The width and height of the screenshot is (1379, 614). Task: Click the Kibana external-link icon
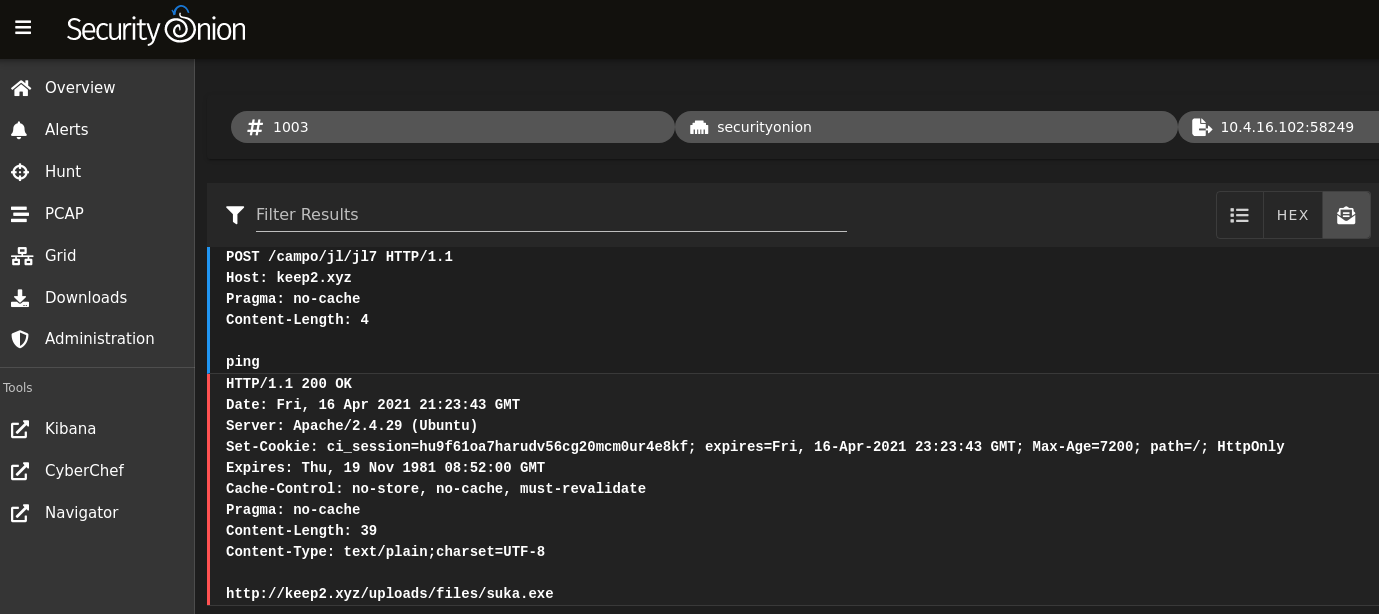(x=20, y=429)
